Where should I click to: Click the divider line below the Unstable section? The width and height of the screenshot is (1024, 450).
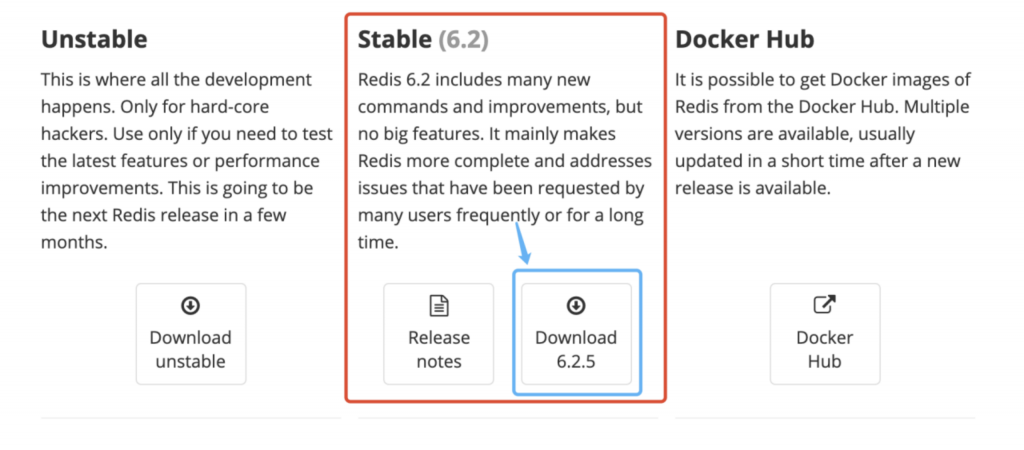point(190,418)
